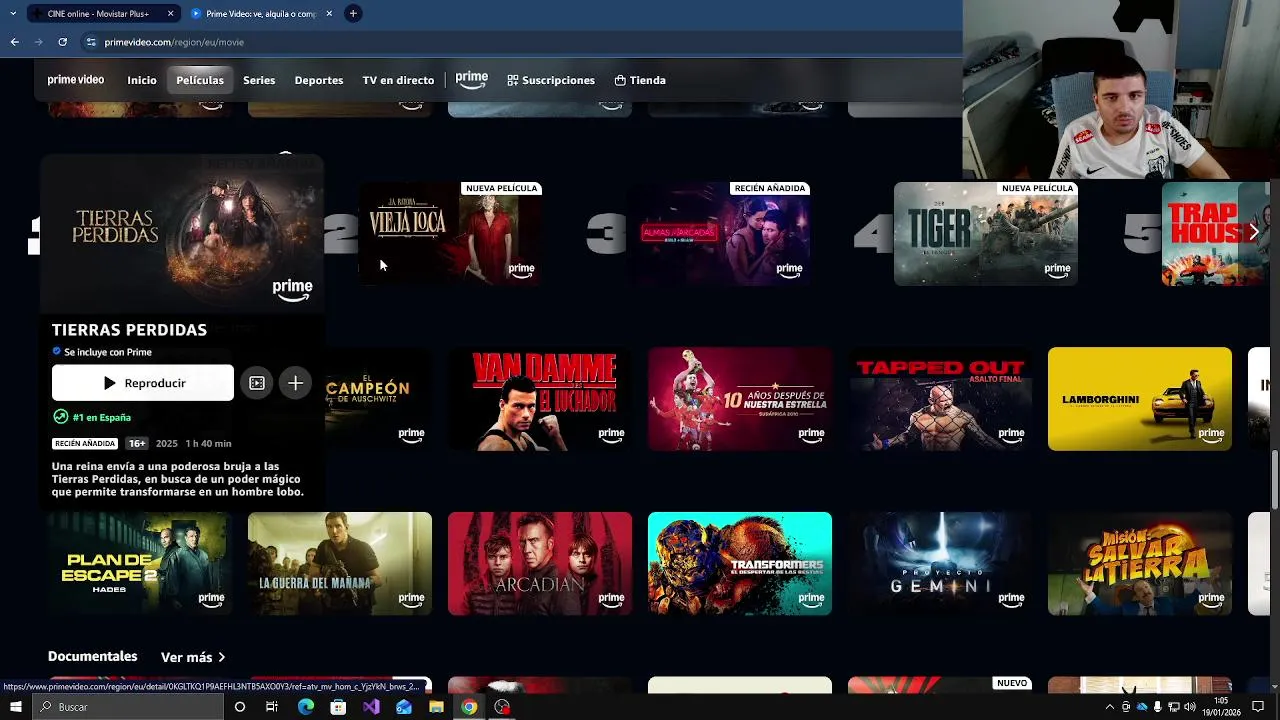Open the Tierras Perdidas title link
Image resolution: width=1280 pixels, height=720 pixels.
(x=129, y=330)
